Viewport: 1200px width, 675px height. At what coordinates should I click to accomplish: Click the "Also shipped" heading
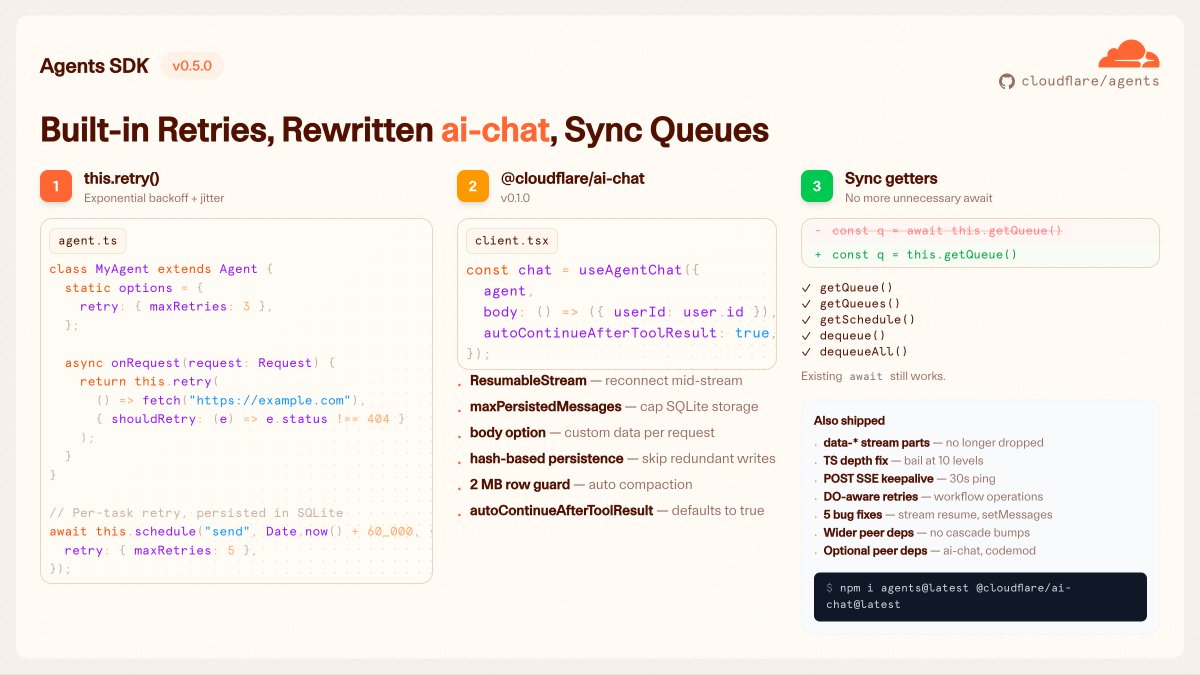tap(849, 421)
